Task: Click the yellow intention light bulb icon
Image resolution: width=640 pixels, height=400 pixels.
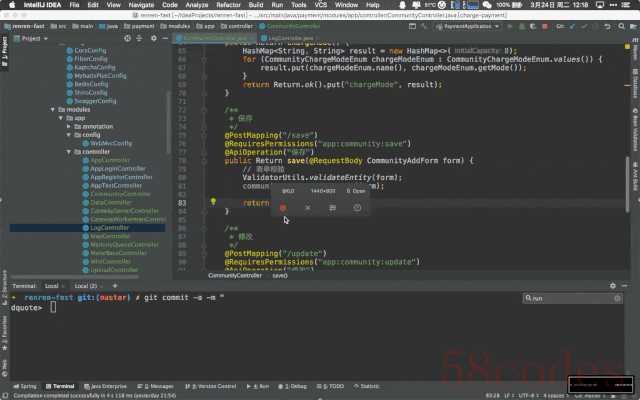Action: click(213, 201)
